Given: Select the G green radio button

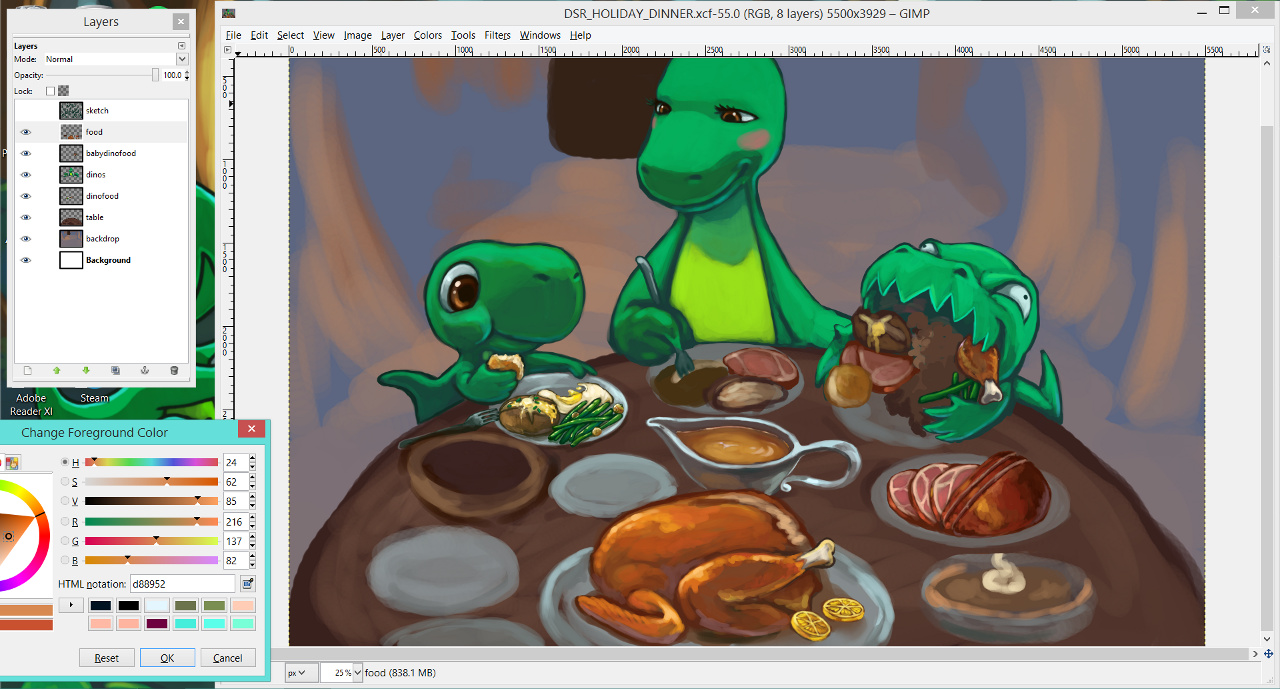Looking at the screenshot, I should click(x=65, y=541).
